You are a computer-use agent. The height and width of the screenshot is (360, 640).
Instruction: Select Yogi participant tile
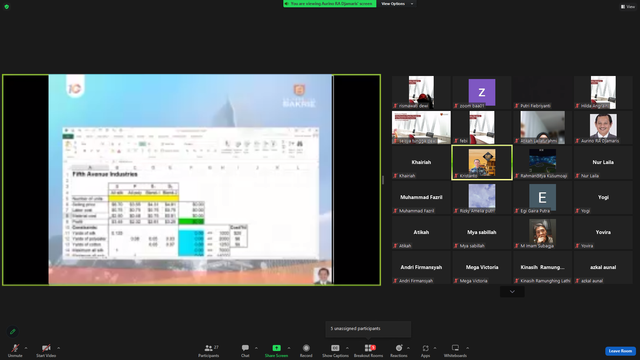(x=603, y=198)
